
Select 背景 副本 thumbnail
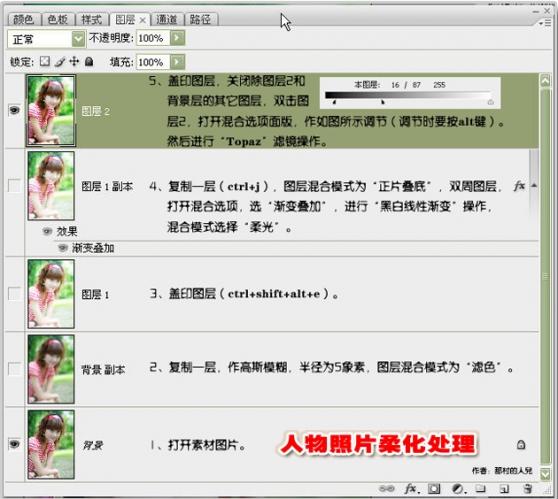(x=51, y=369)
